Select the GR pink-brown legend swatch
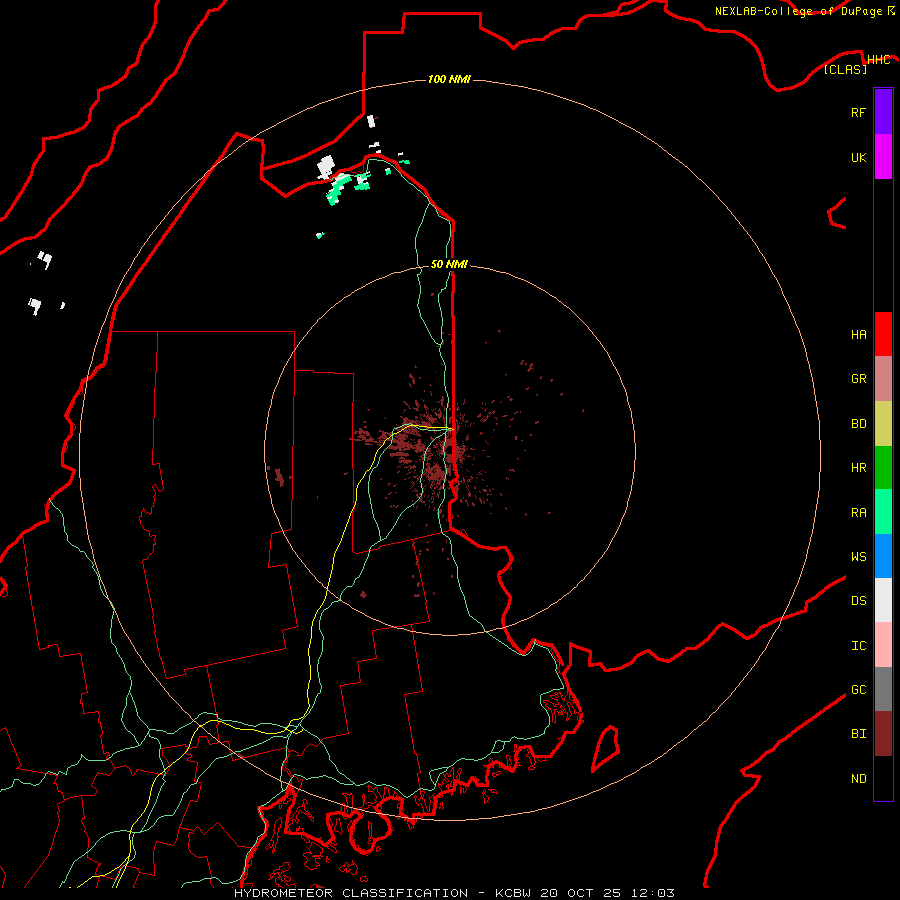Screen dimensions: 900x900 883,379
